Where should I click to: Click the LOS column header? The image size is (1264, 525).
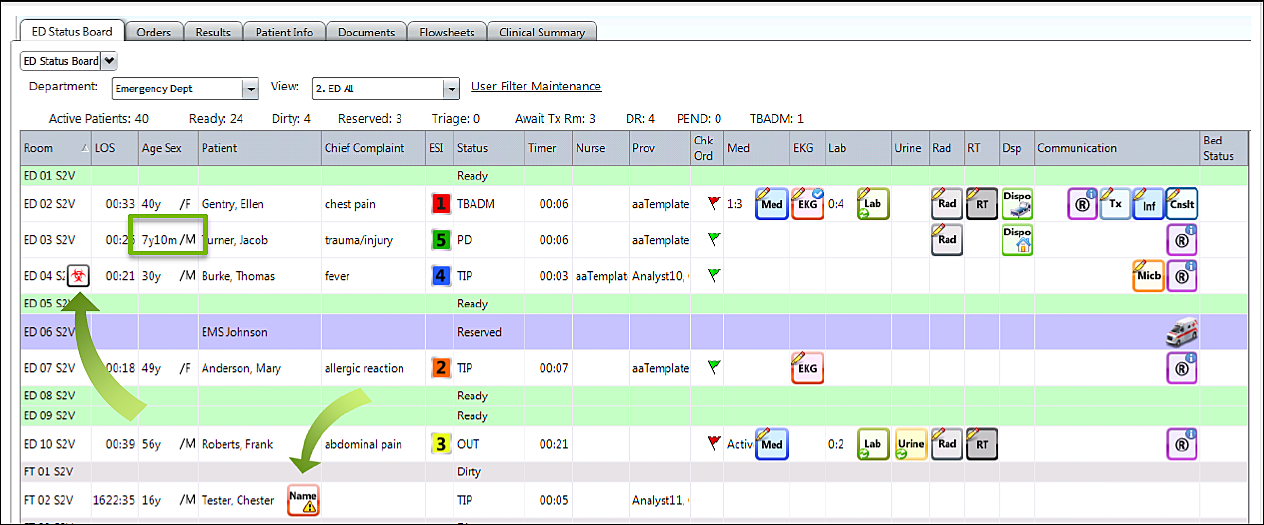pyautogui.click(x=113, y=148)
